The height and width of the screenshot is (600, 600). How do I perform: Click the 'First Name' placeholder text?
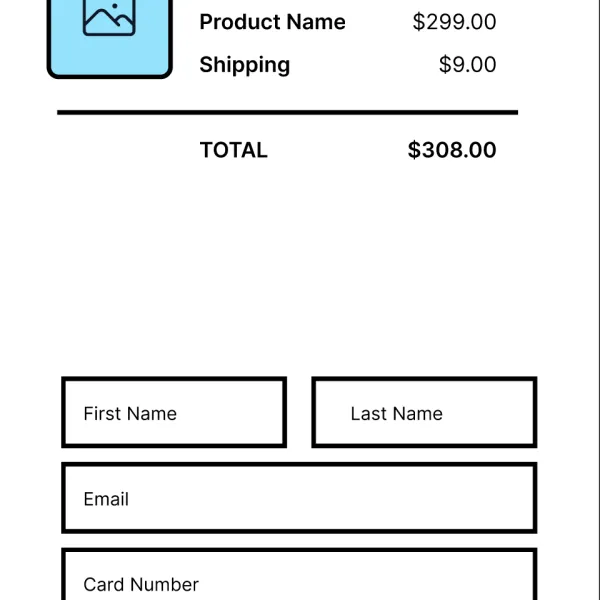pos(130,414)
